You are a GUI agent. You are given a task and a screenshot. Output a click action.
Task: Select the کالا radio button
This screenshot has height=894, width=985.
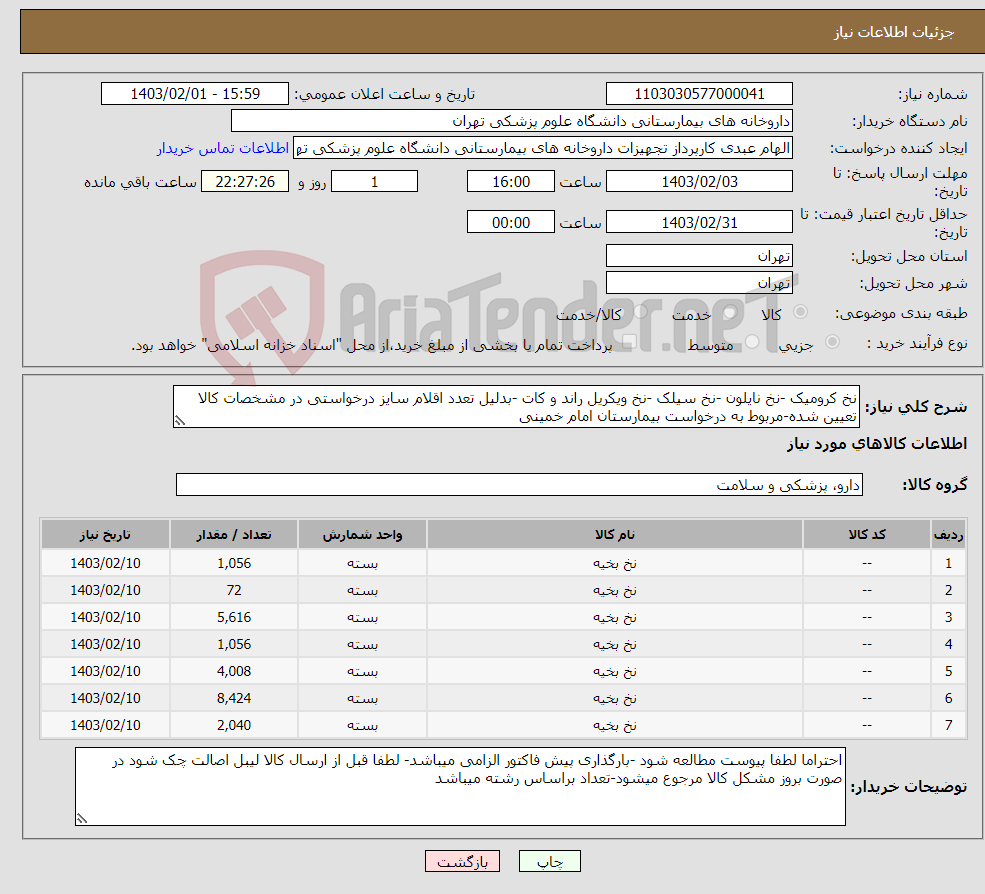point(800,312)
